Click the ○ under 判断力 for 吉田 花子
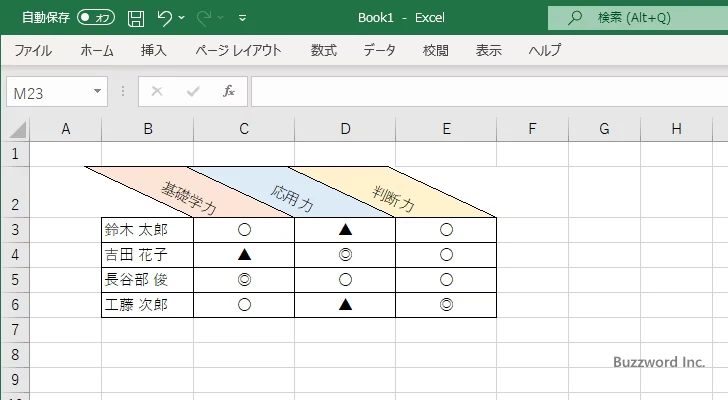Screen dimensions: 728x400 [x=446, y=255]
